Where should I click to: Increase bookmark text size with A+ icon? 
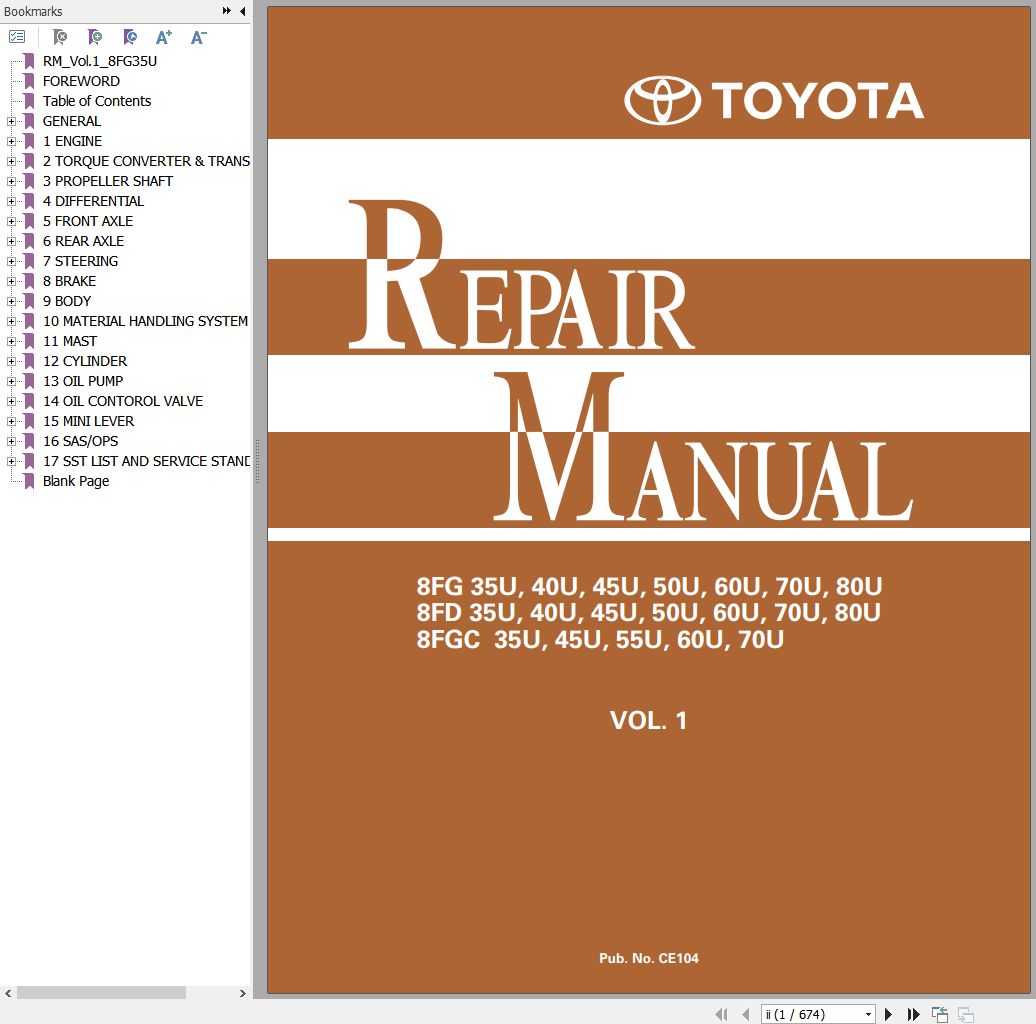click(x=163, y=37)
